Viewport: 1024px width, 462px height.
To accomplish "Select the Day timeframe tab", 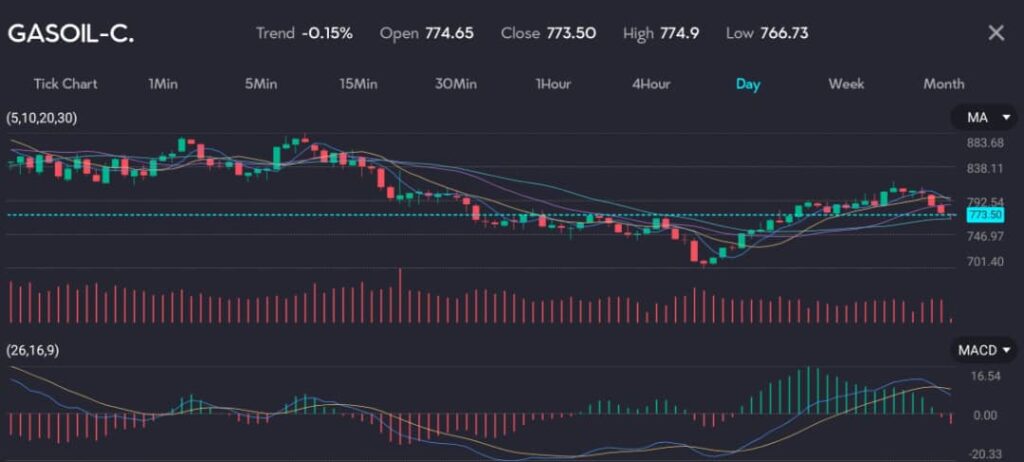I will 747,84.
